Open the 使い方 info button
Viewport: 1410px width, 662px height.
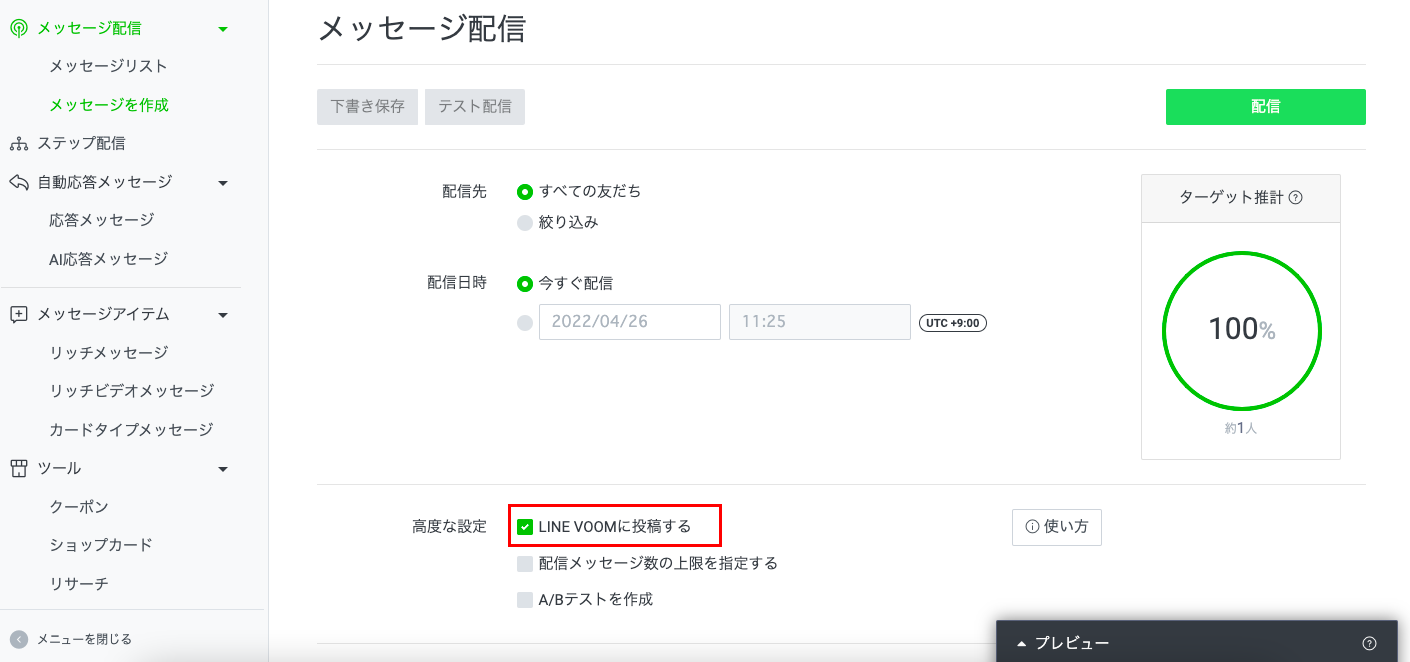[1056, 527]
